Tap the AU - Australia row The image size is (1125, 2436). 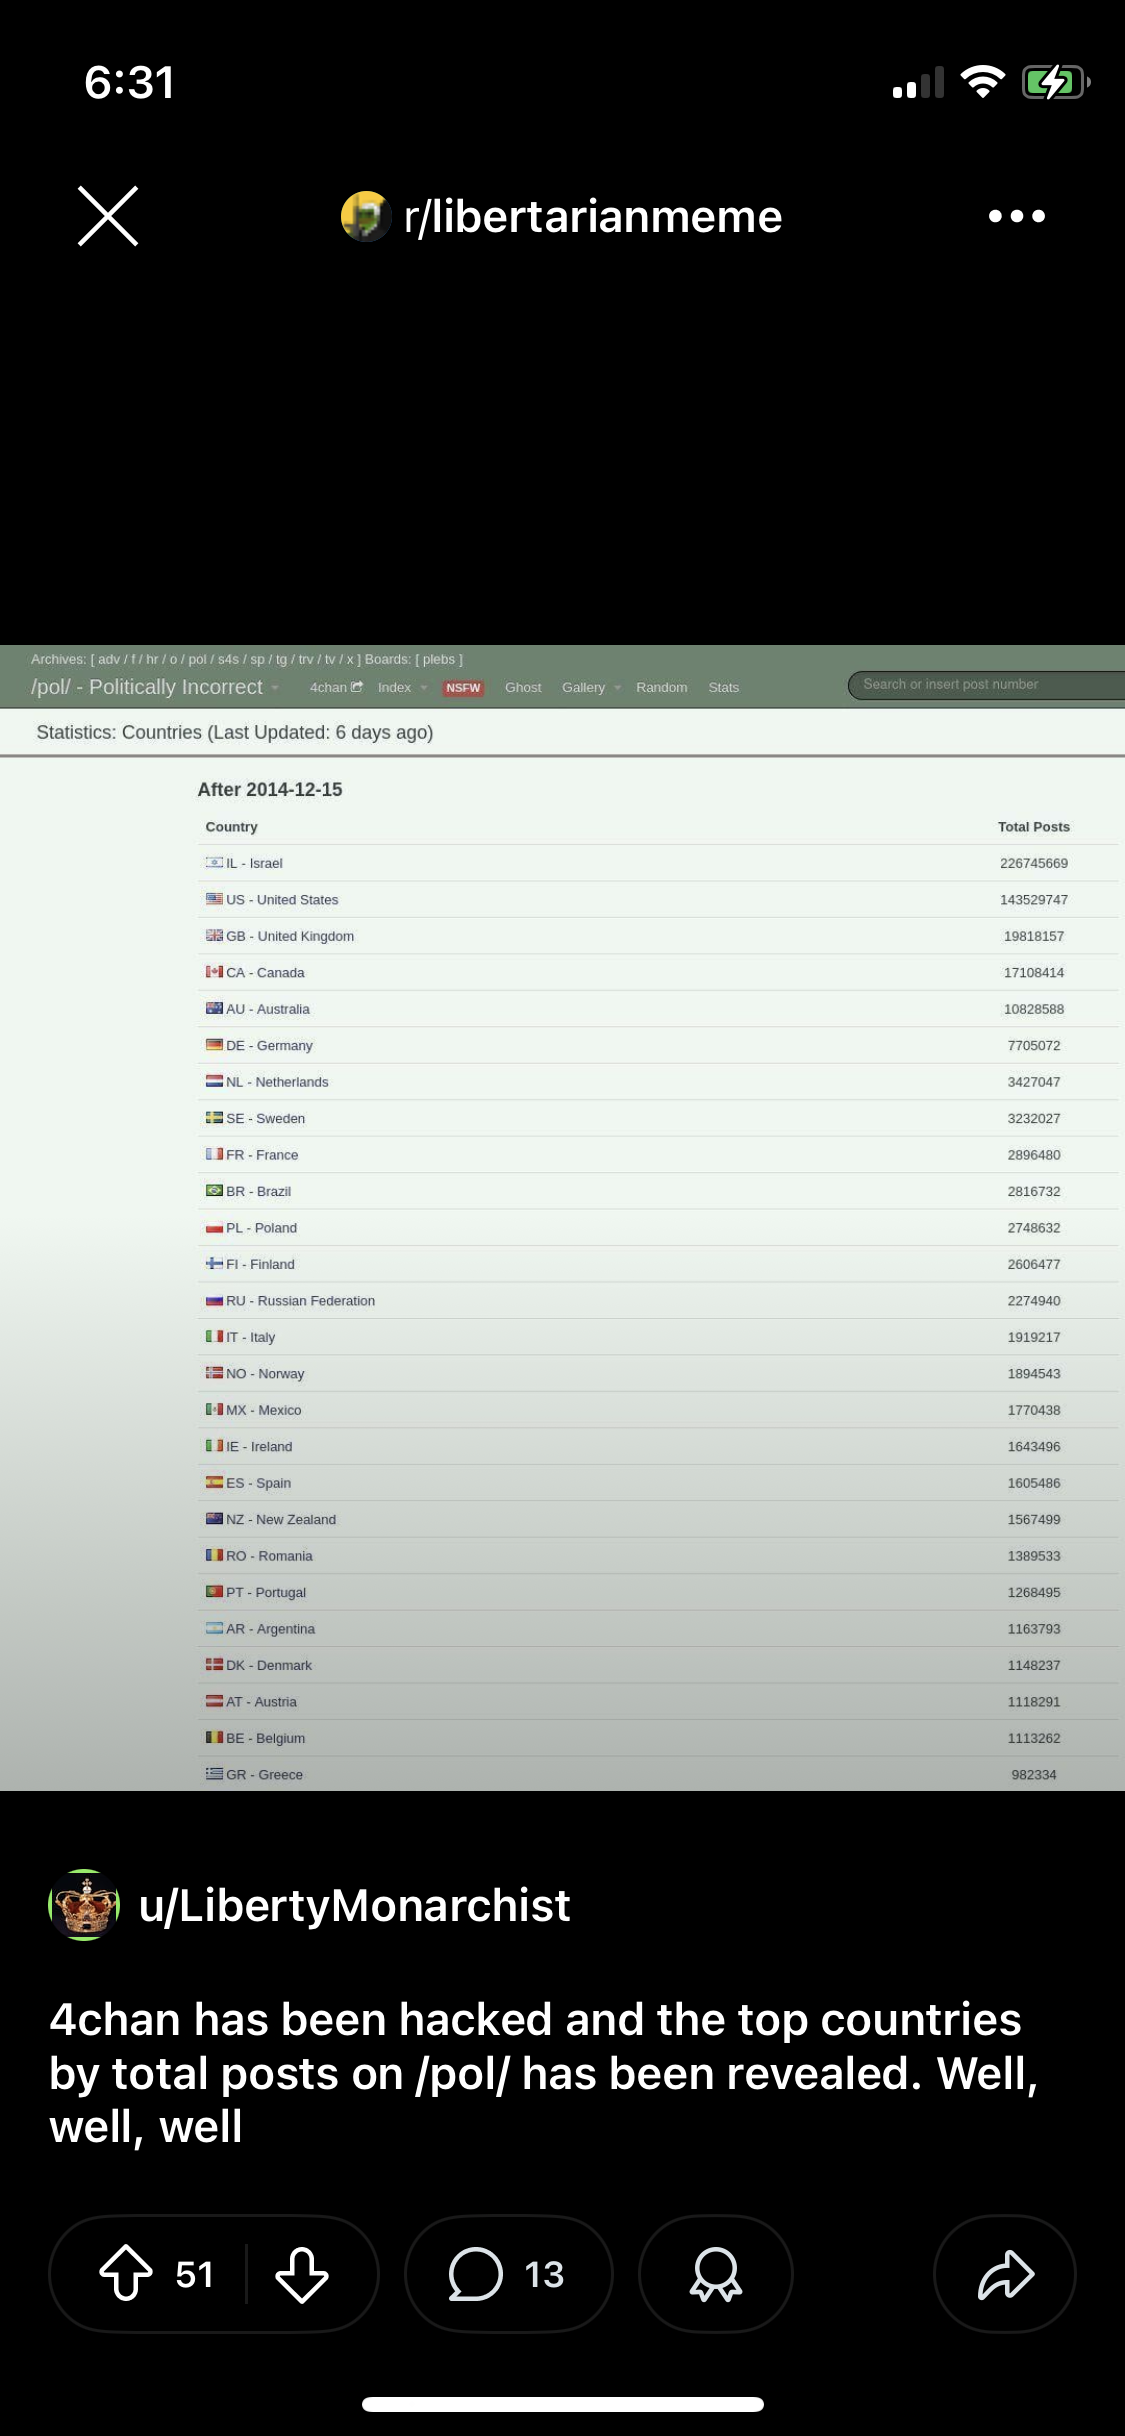pyautogui.click(x=658, y=1009)
